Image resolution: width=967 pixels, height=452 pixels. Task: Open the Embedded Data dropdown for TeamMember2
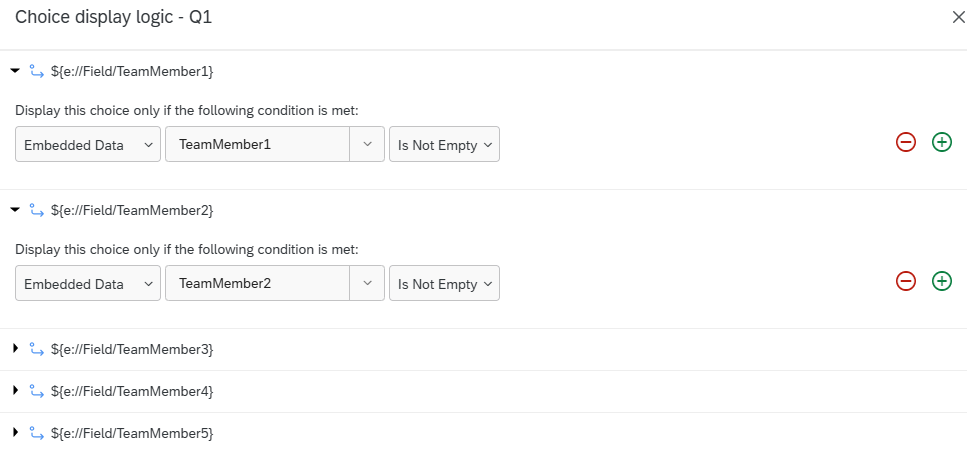point(88,283)
